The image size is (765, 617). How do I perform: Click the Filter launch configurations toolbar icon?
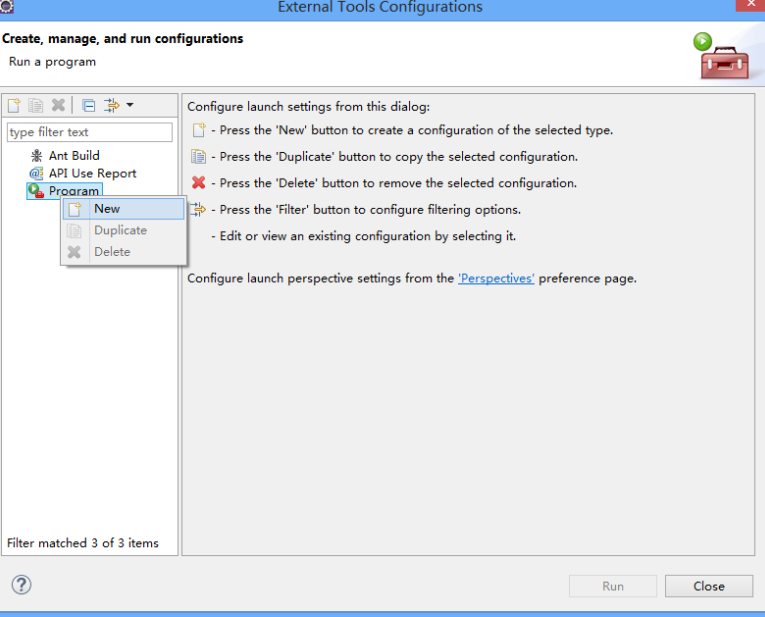[112, 105]
